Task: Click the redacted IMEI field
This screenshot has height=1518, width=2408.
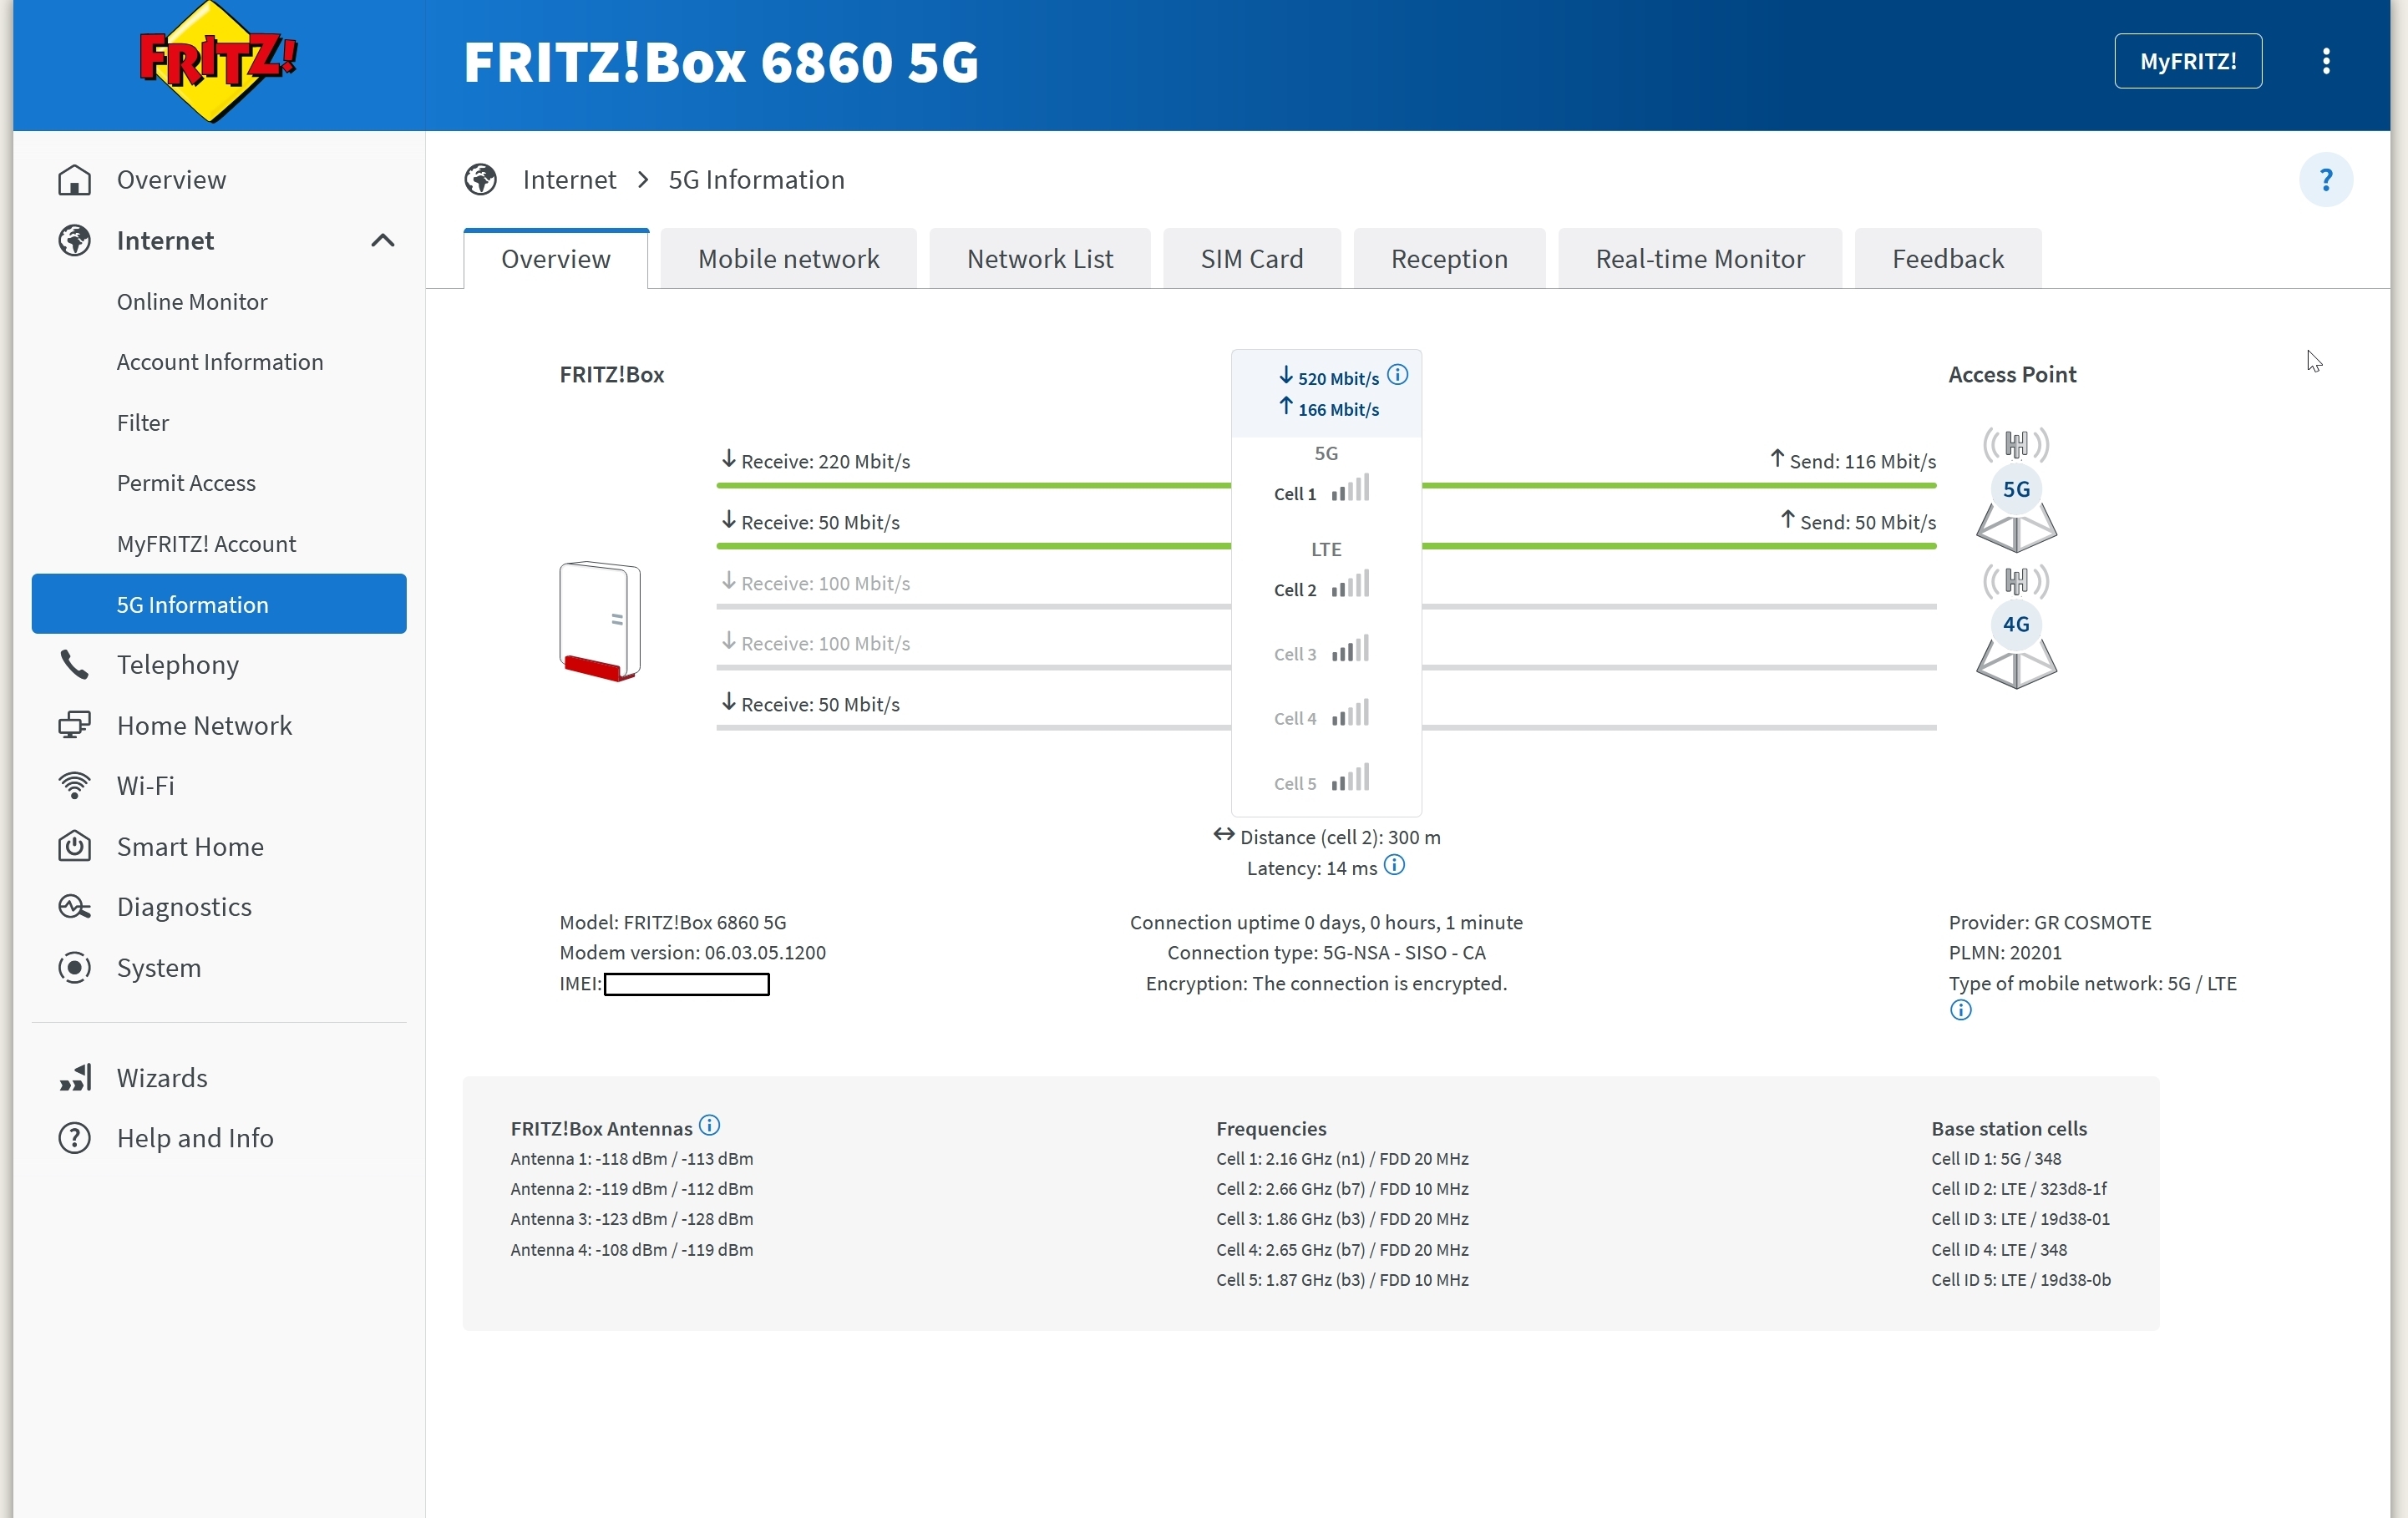Action: coord(686,985)
